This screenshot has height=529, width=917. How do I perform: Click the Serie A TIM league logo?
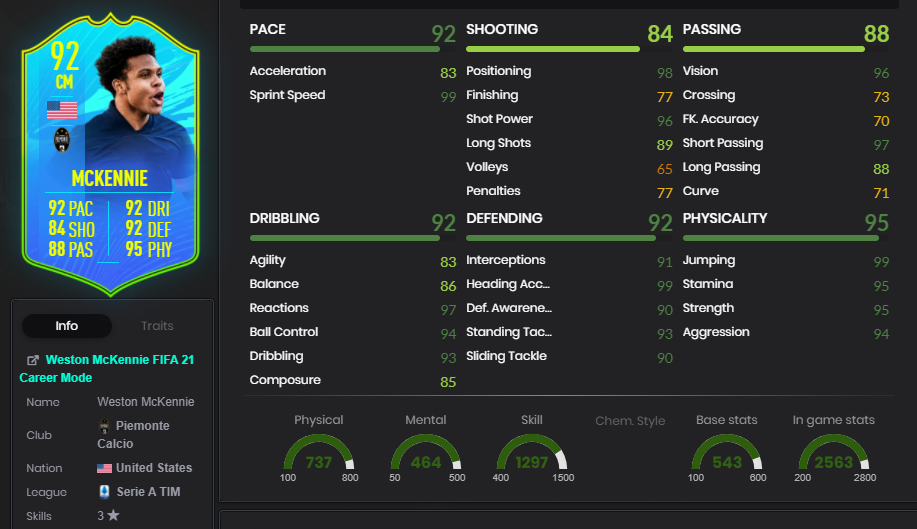[x=104, y=492]
